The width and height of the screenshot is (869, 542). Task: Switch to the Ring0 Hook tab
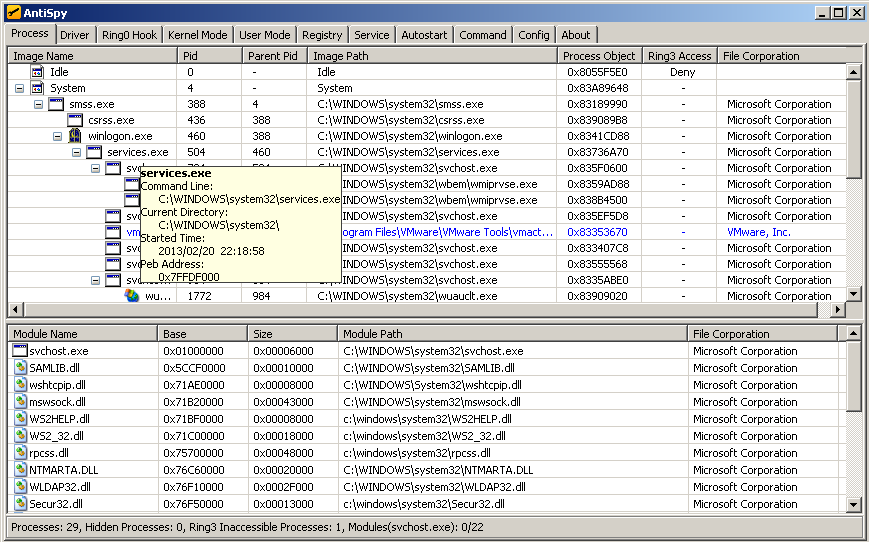click(129, 35)
